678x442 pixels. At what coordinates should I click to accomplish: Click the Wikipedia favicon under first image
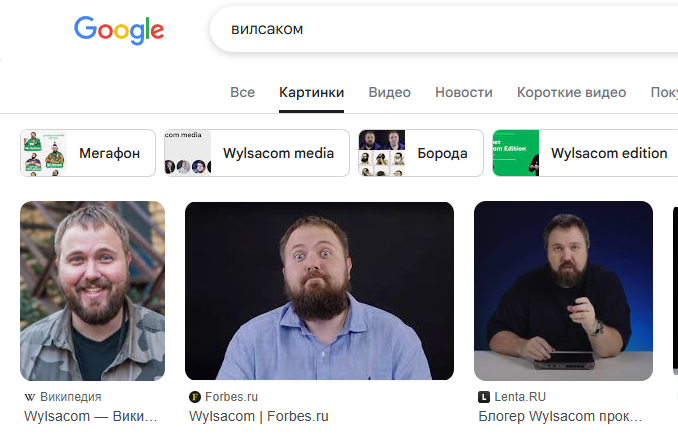coord(29,397)
